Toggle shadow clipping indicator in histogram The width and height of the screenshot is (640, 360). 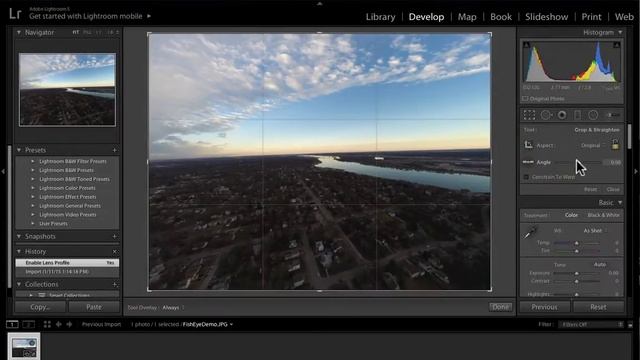click(x=527, y=44)
